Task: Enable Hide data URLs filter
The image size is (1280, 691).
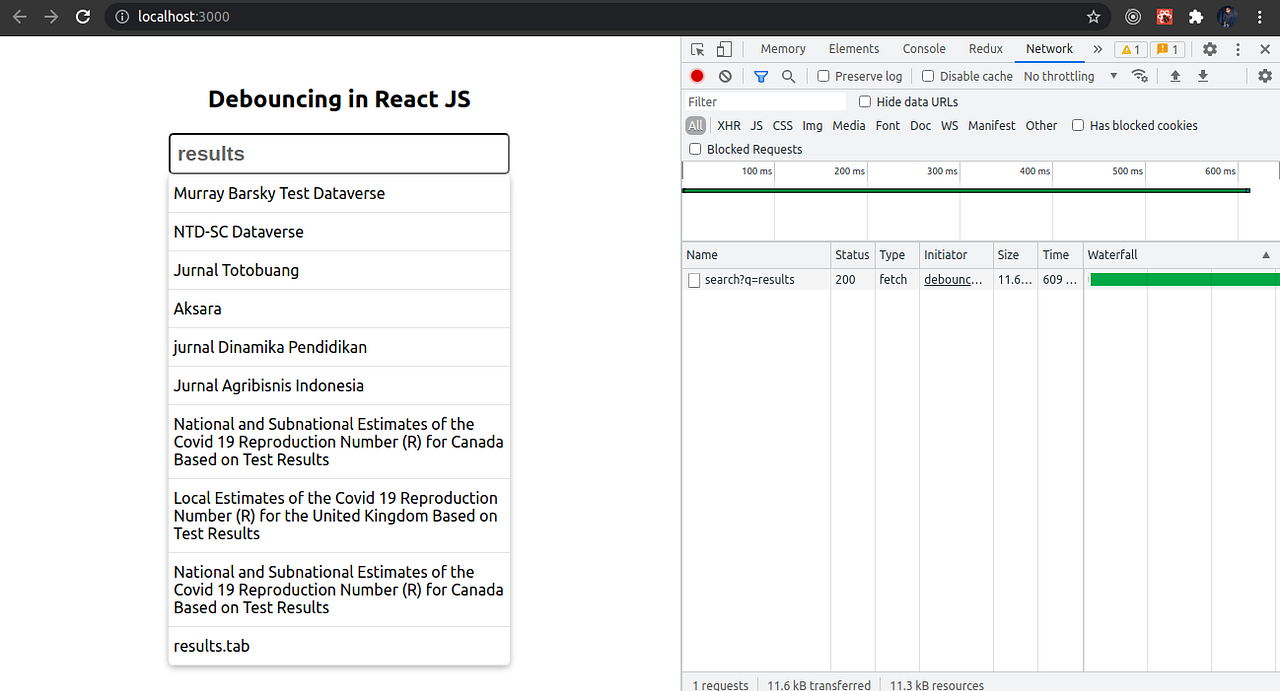Action: 864,101
